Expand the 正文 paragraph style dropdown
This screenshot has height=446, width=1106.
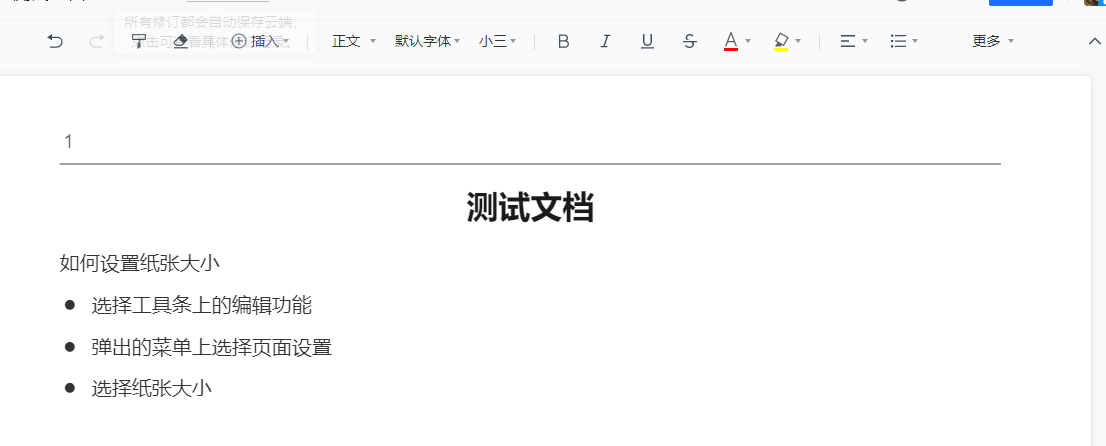pyautogui.click(x=354, y=41)
